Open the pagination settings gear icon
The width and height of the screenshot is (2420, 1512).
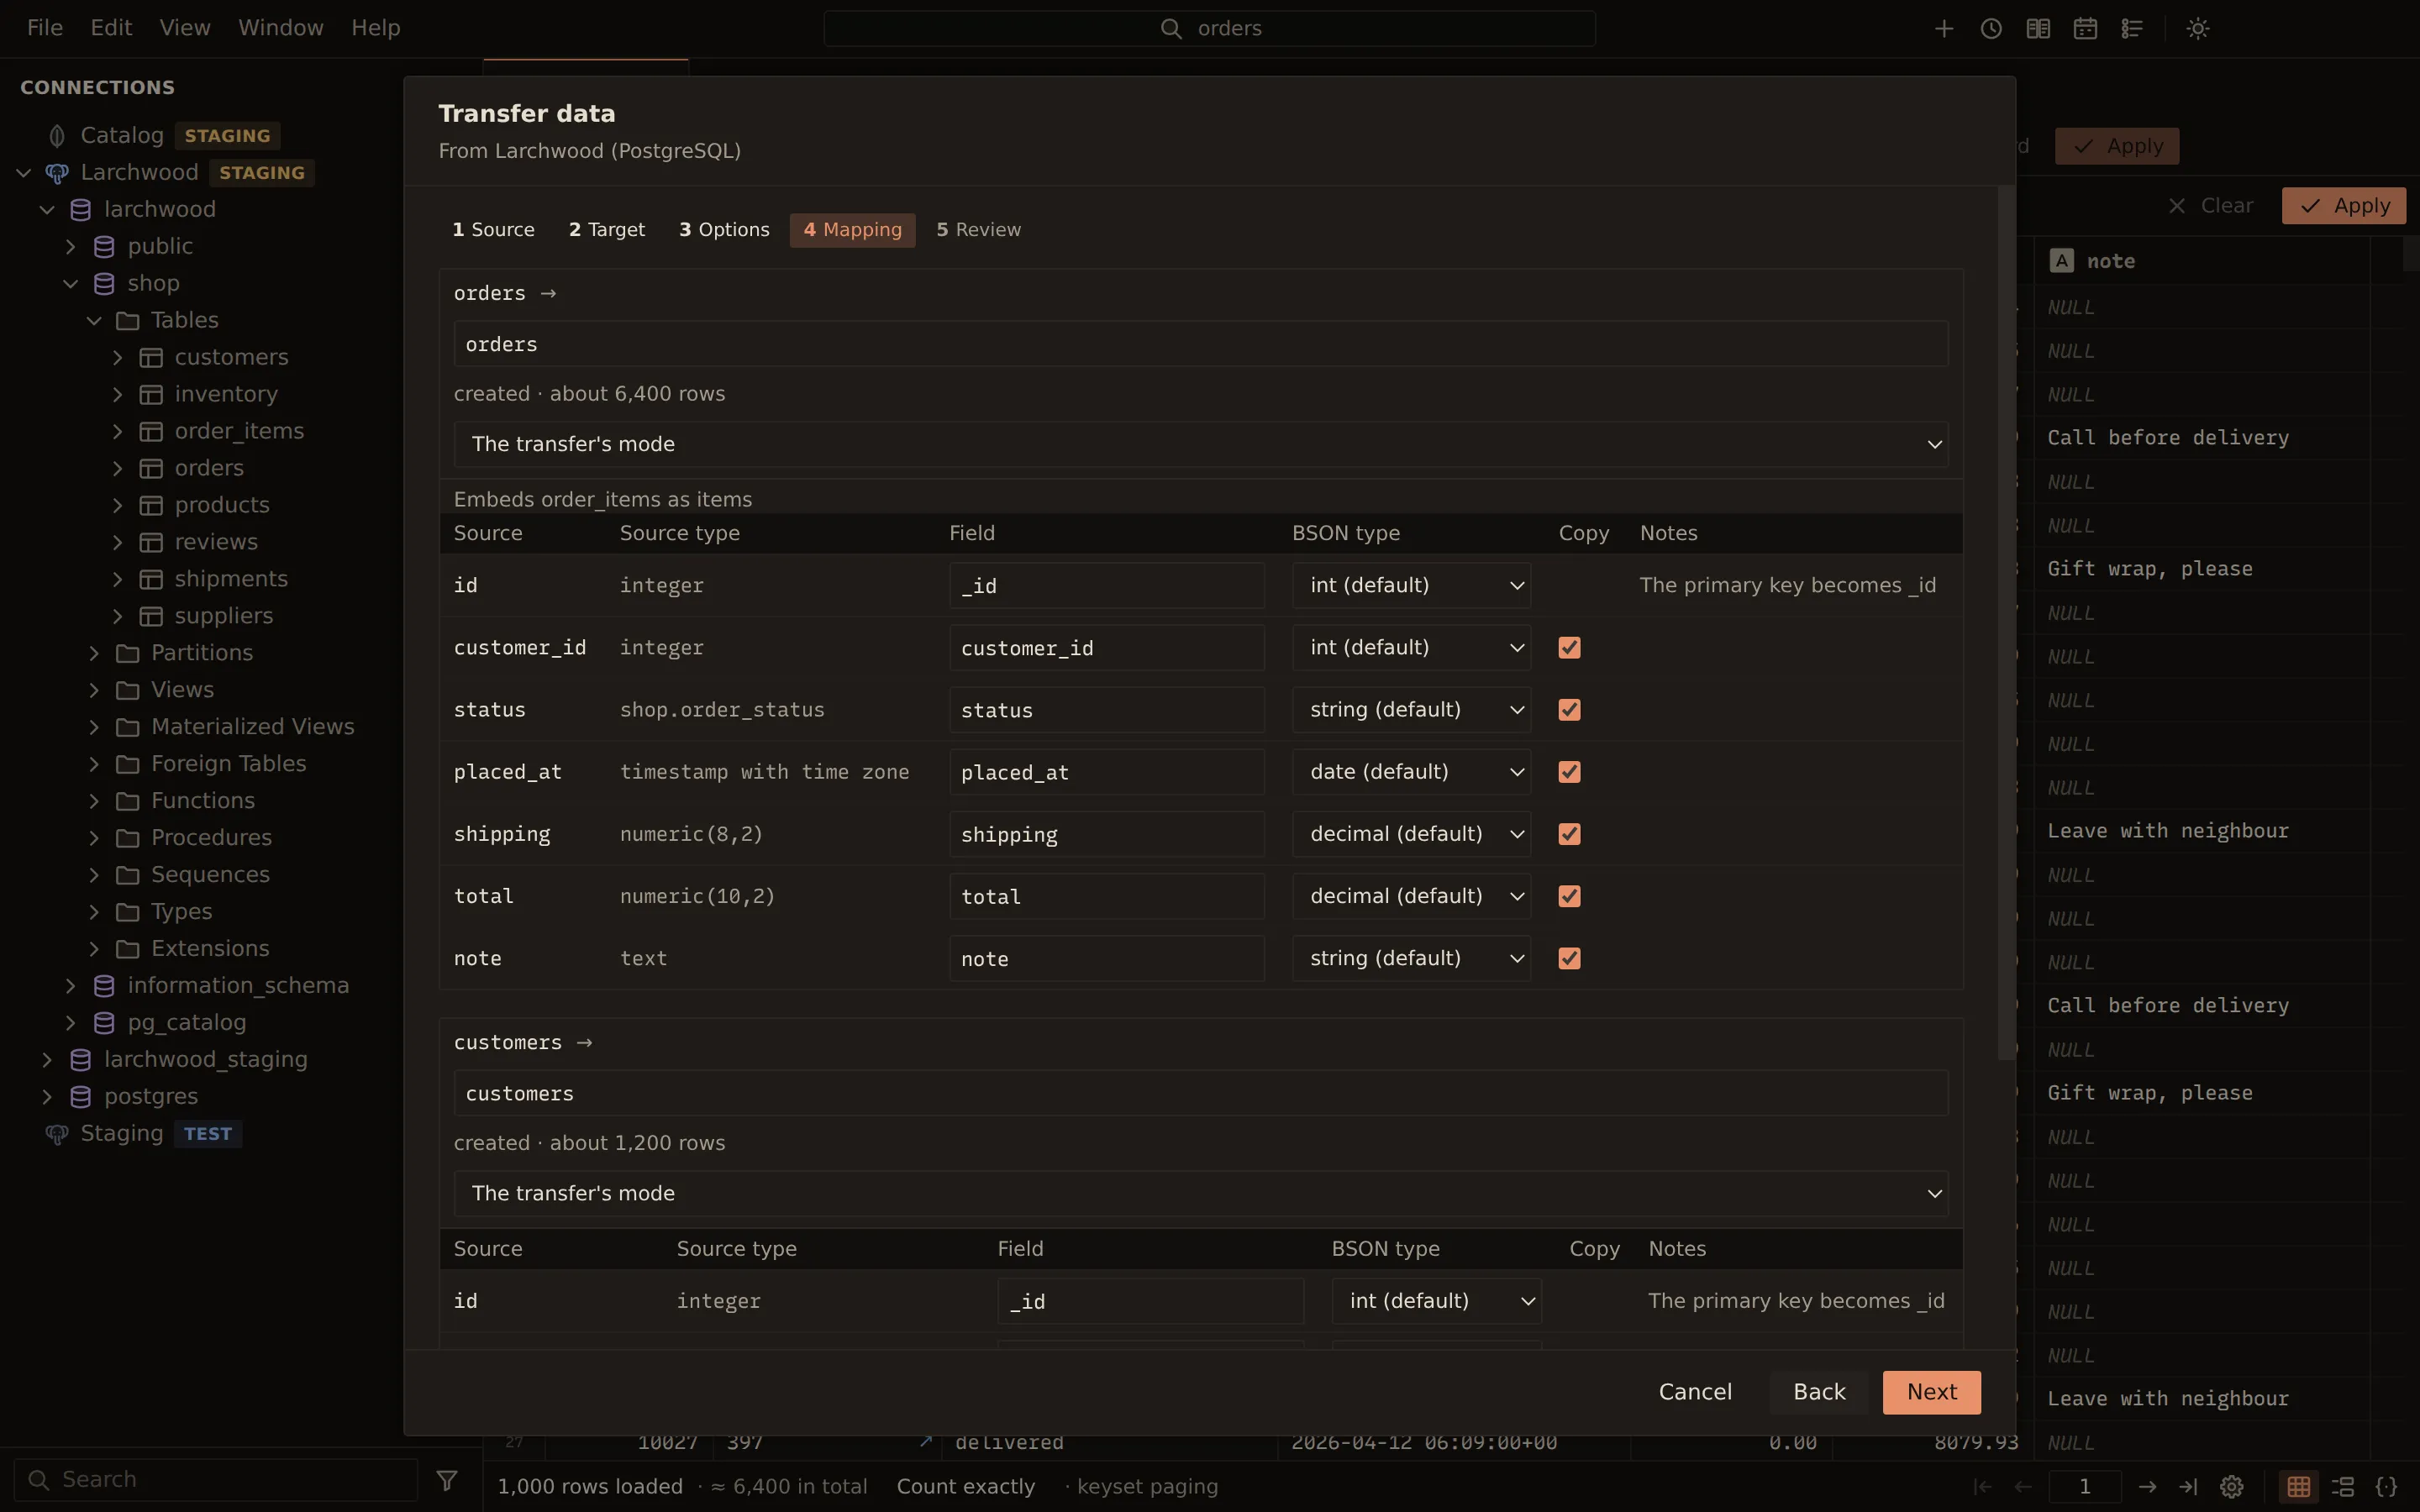click(2231, 1486)
